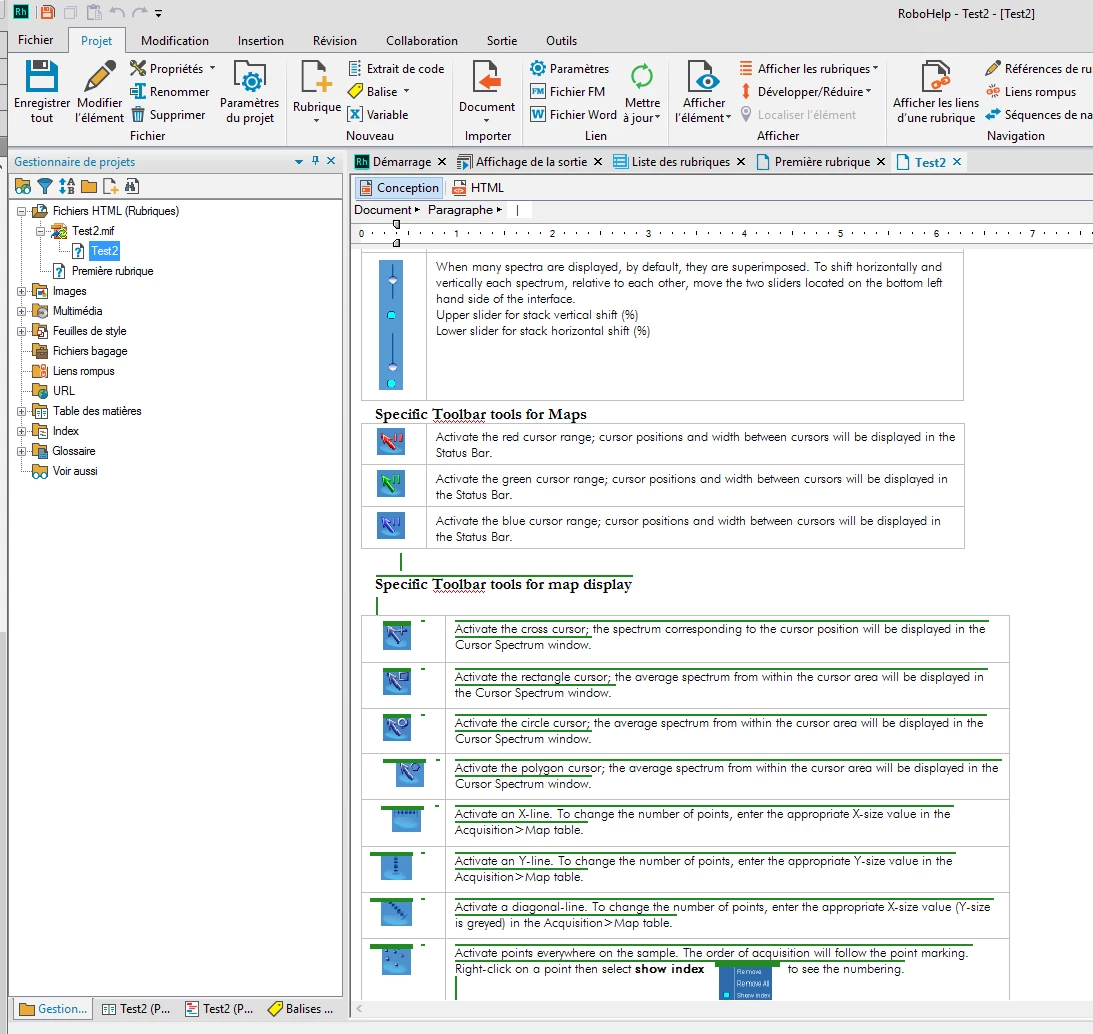Expand the Glossaire folder
Screen dimensions: 1093x1034
pyautogui.click(x=22, y=451)
